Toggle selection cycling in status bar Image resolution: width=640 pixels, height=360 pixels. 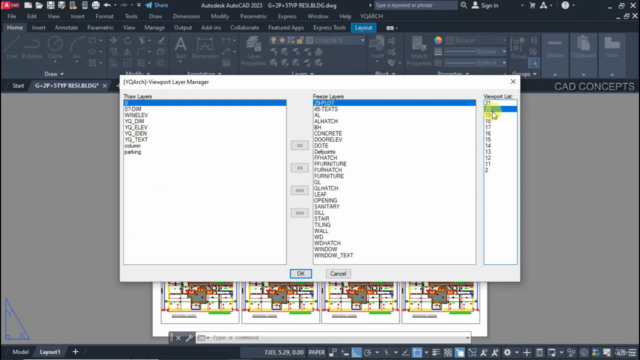[x=460, y=352]
